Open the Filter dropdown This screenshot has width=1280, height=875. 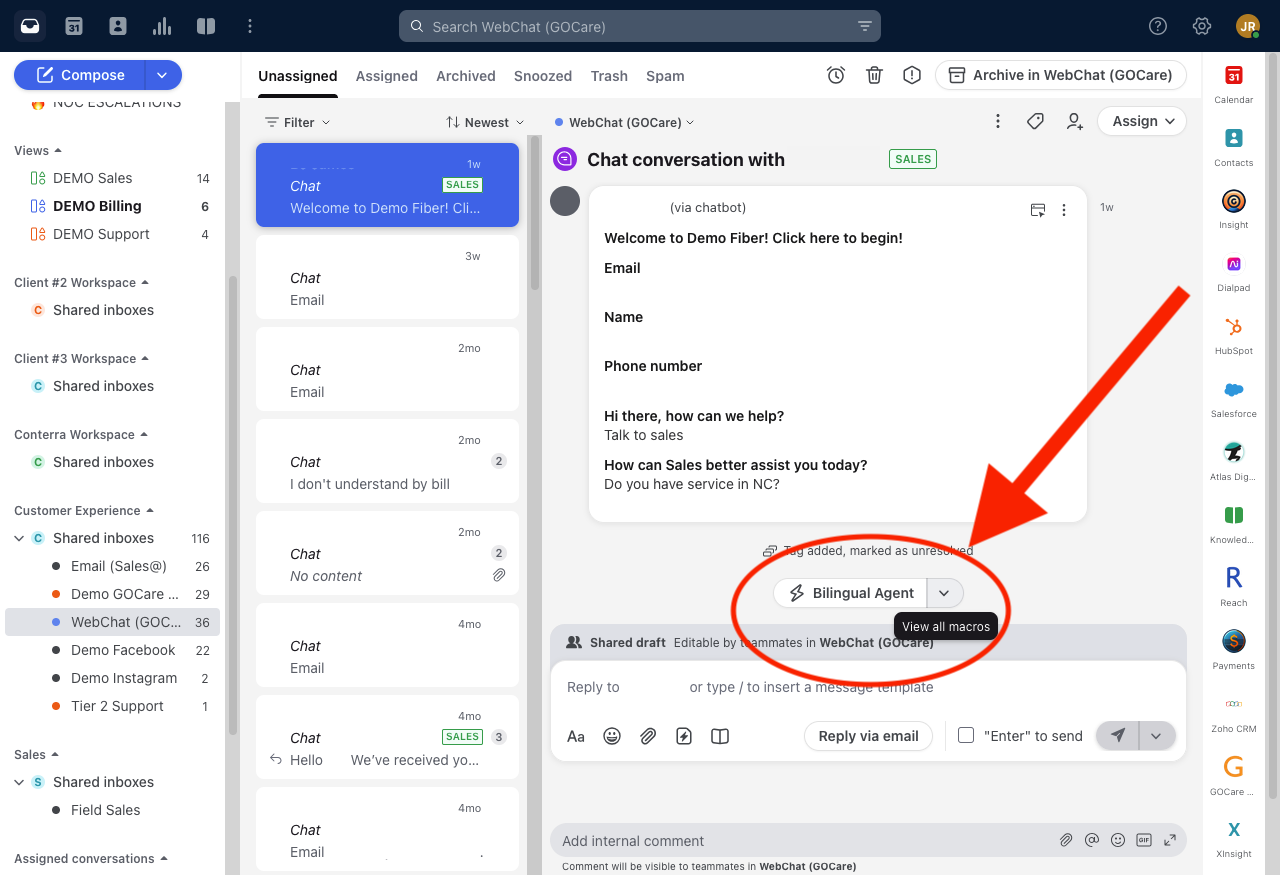(x=297, y=122)
